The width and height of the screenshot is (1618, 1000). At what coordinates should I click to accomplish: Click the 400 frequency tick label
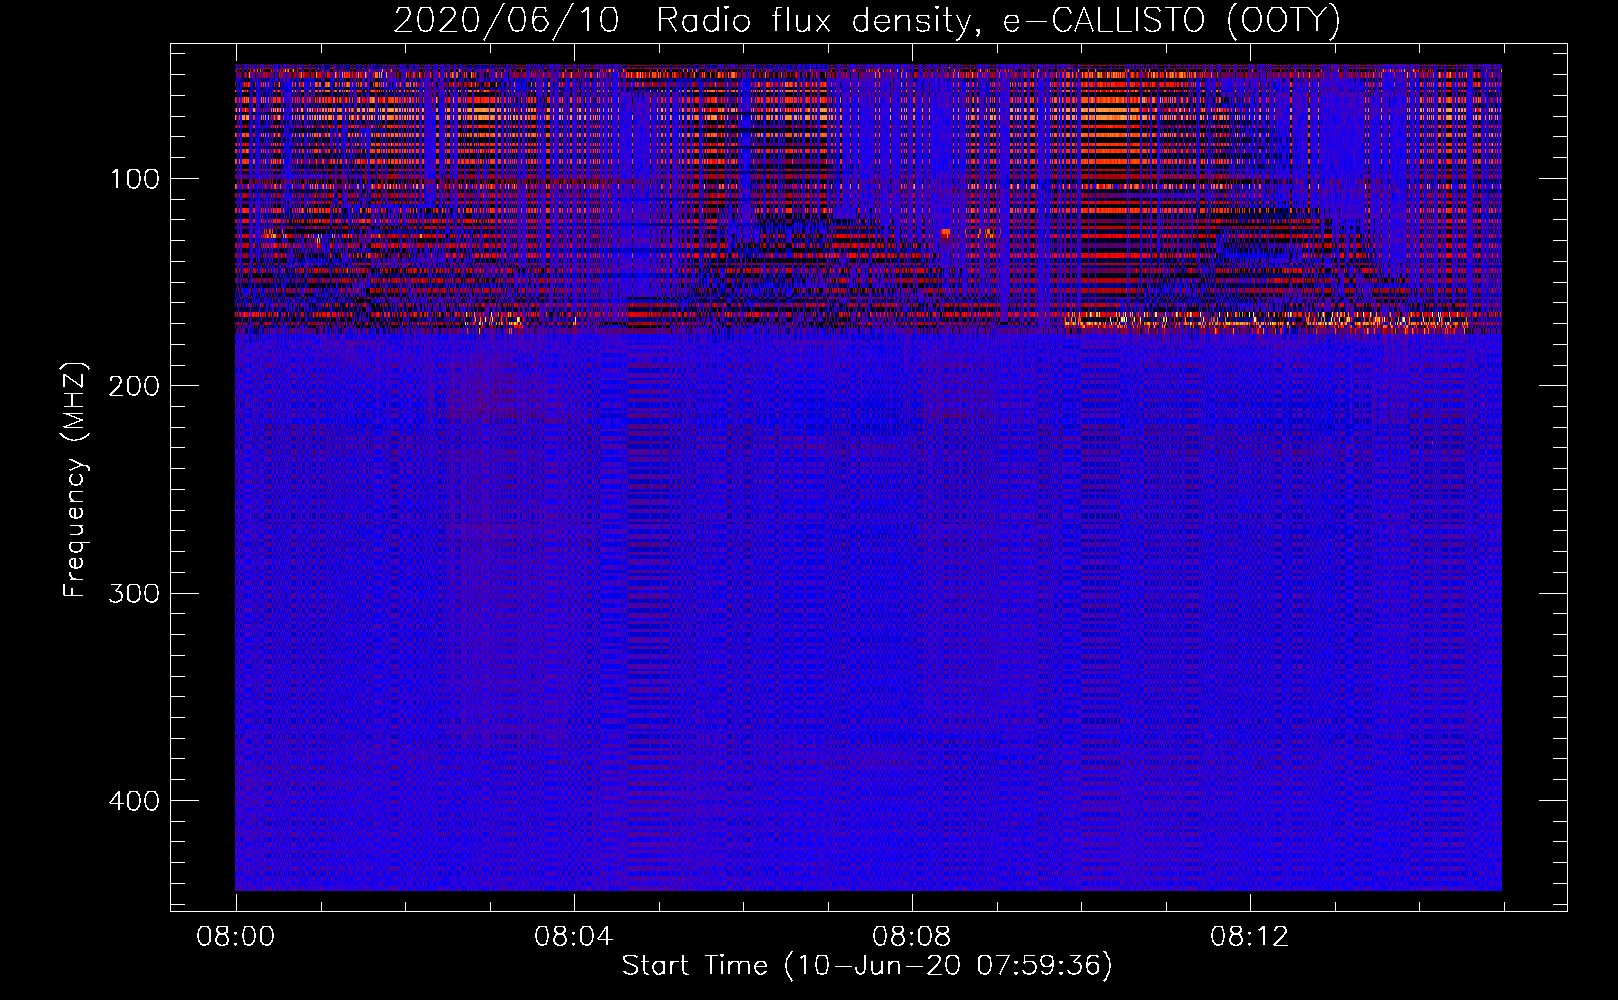133,802
